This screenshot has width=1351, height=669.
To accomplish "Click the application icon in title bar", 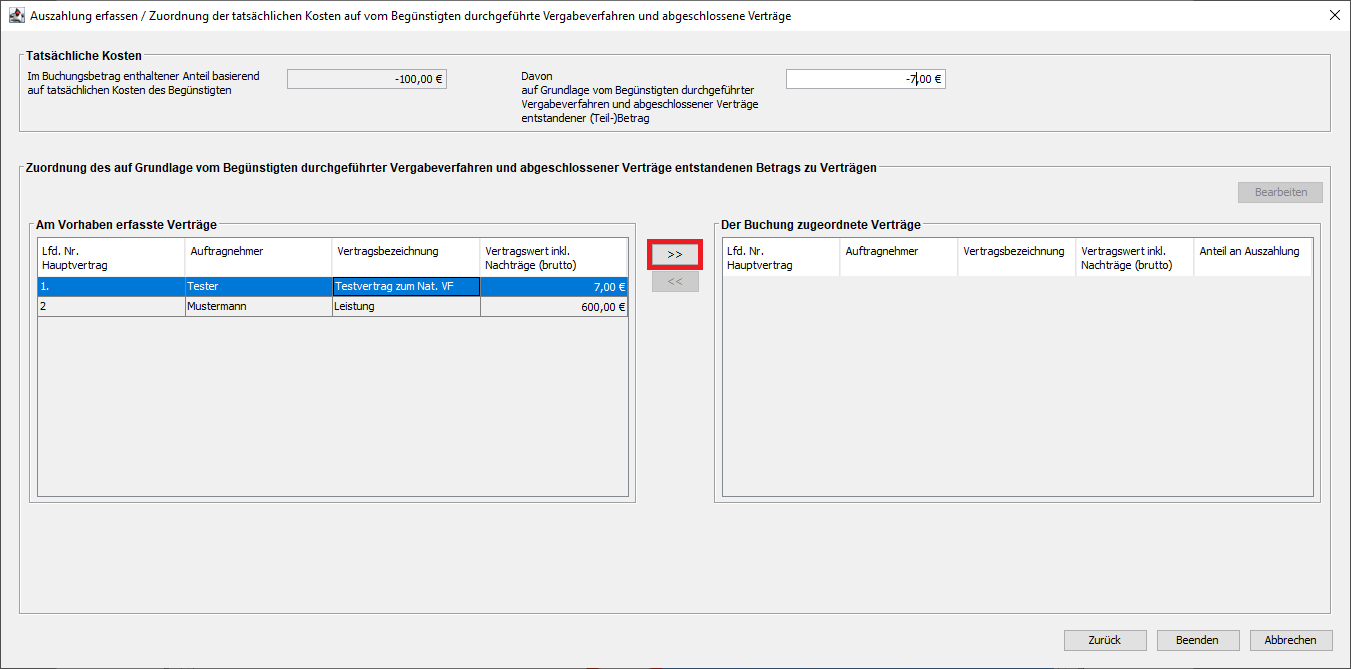I will click(16, 15).
